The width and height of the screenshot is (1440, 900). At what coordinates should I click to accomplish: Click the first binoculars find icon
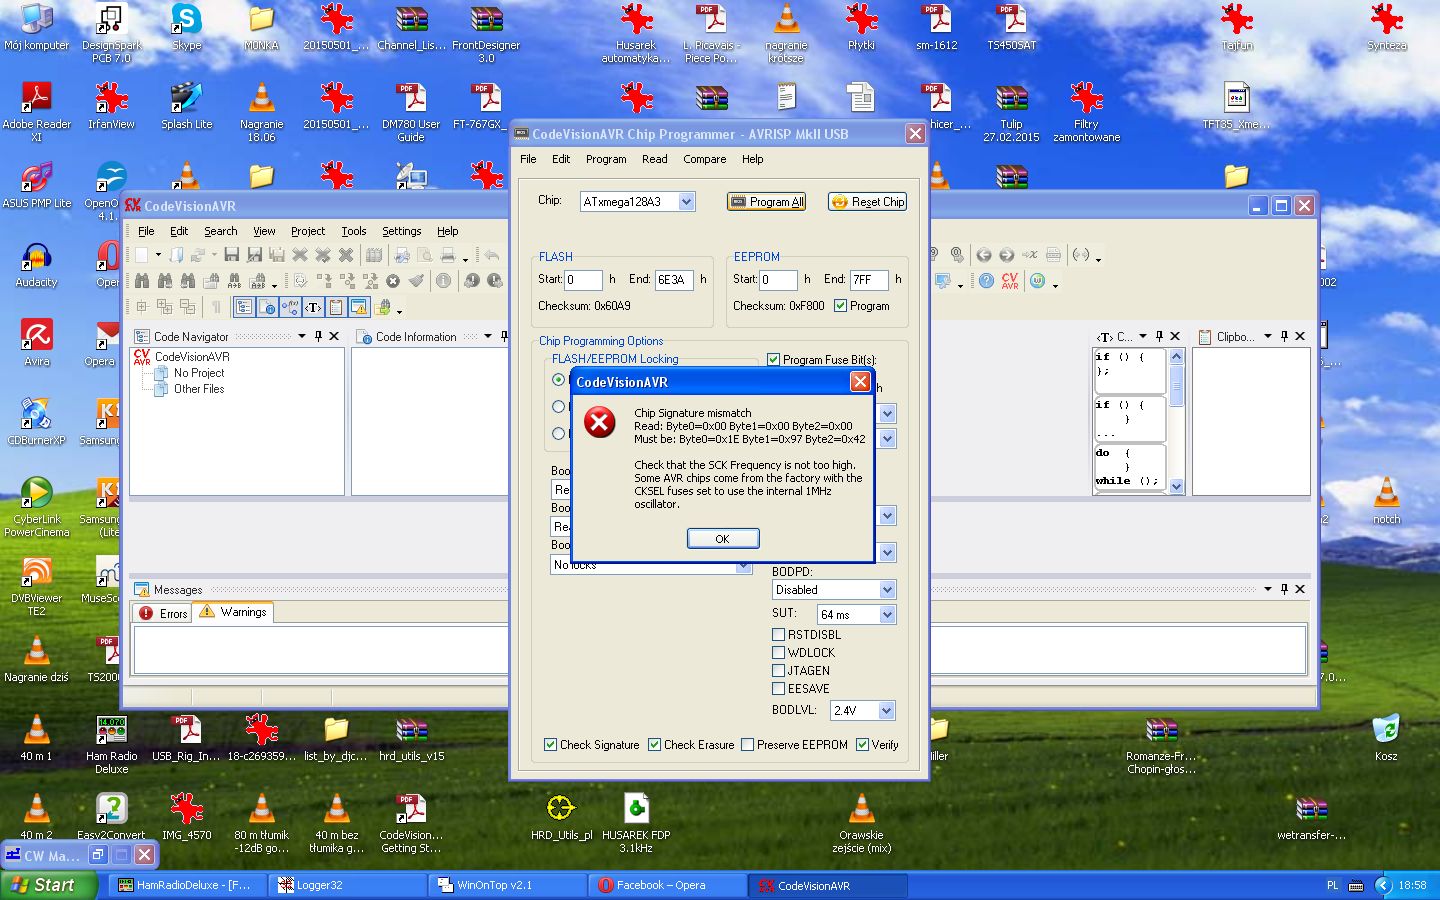142,281
